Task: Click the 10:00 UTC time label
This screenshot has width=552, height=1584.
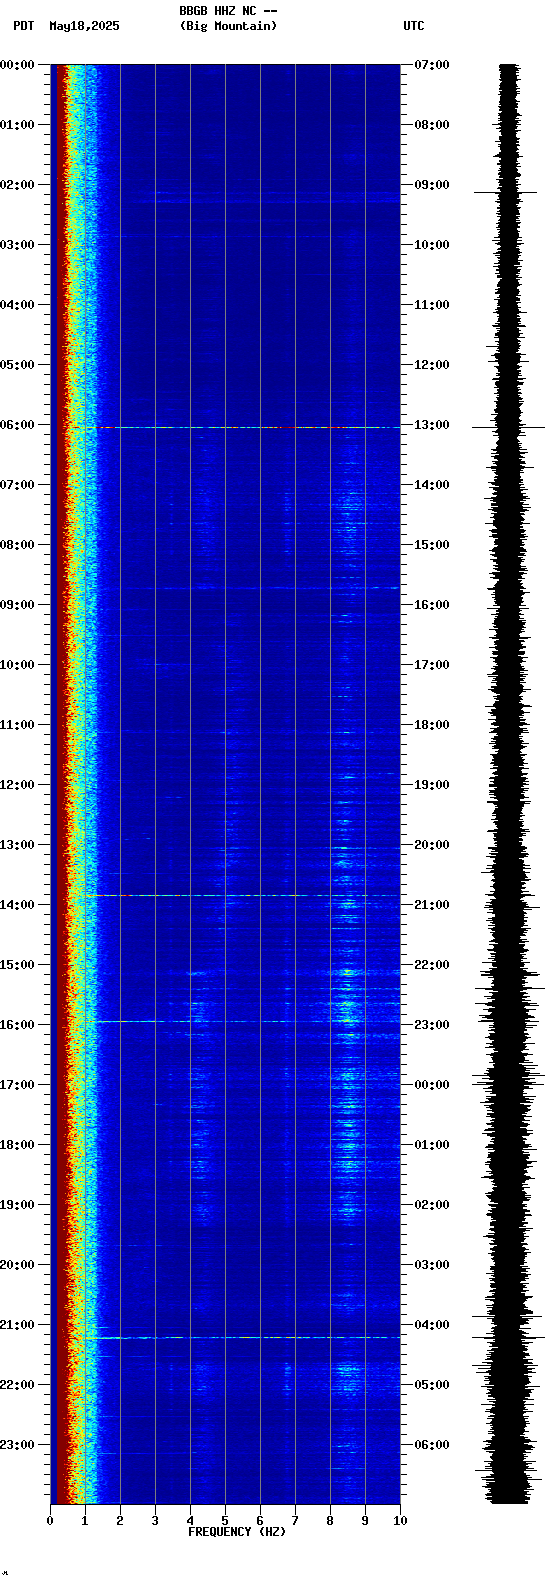Action: coord(432,245)
